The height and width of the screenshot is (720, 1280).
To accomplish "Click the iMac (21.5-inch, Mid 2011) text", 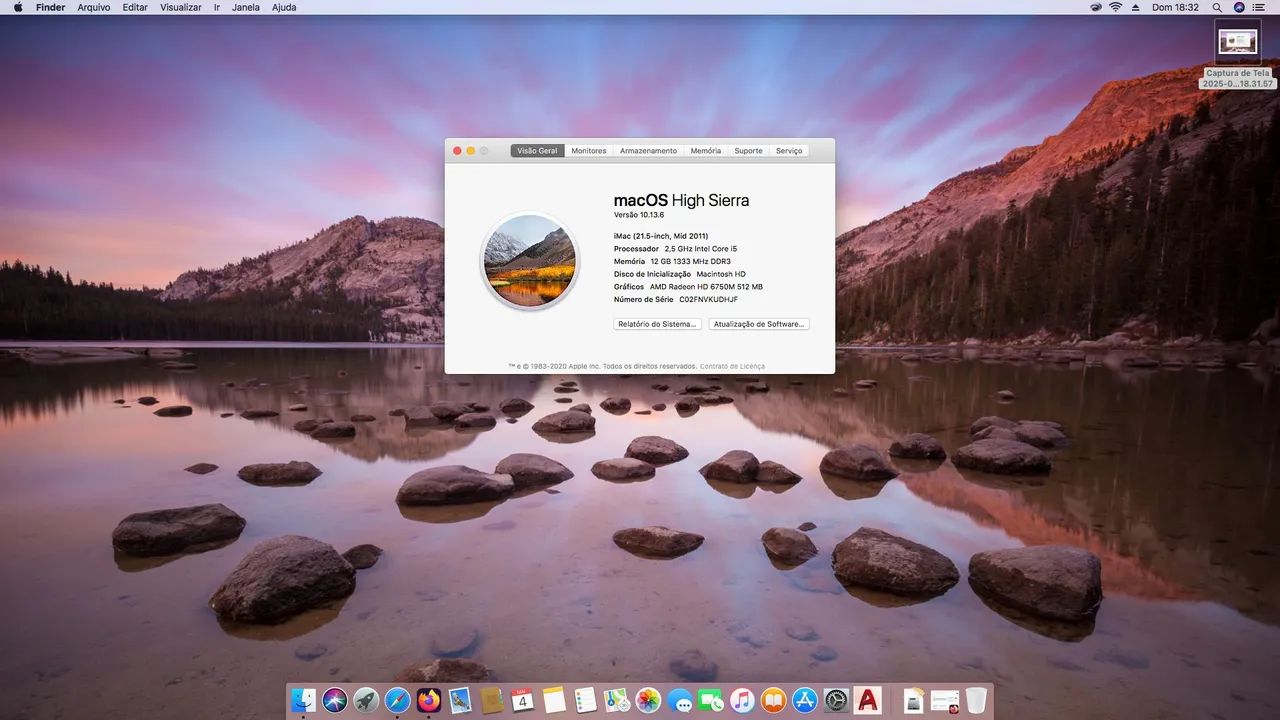I will [661, 236].
